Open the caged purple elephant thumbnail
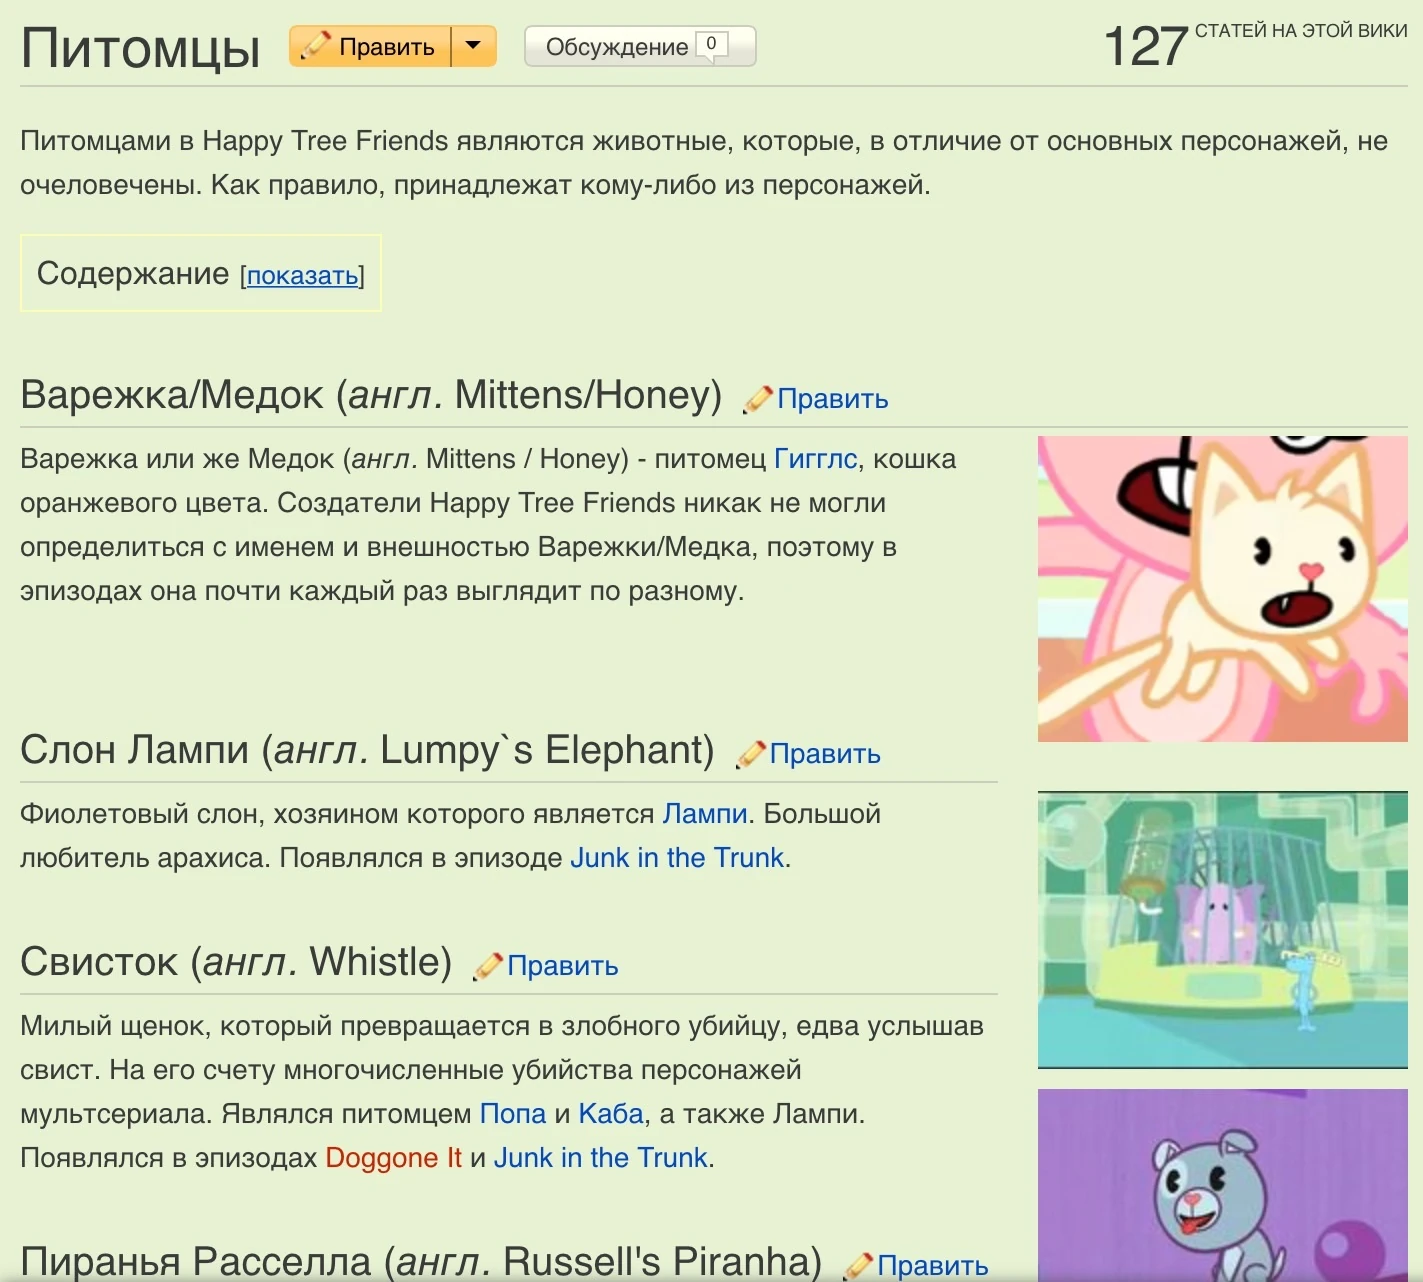Viewport: 1423px width, 1282px height. pos(1223,930)
